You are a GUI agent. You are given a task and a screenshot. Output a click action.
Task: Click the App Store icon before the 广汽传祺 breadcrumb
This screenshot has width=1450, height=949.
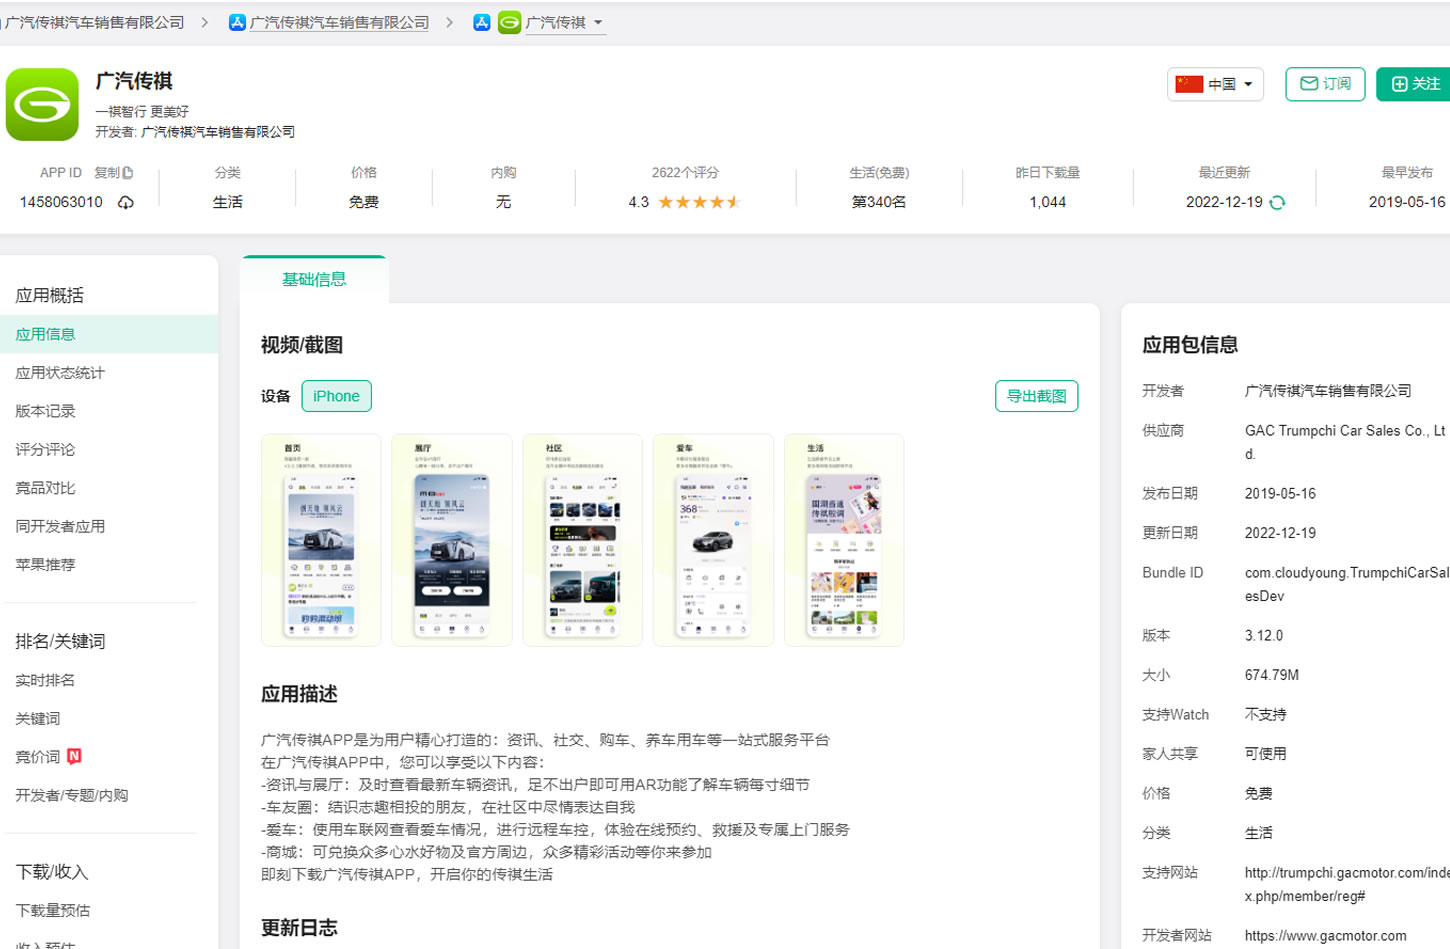click(x=481, y=22)
